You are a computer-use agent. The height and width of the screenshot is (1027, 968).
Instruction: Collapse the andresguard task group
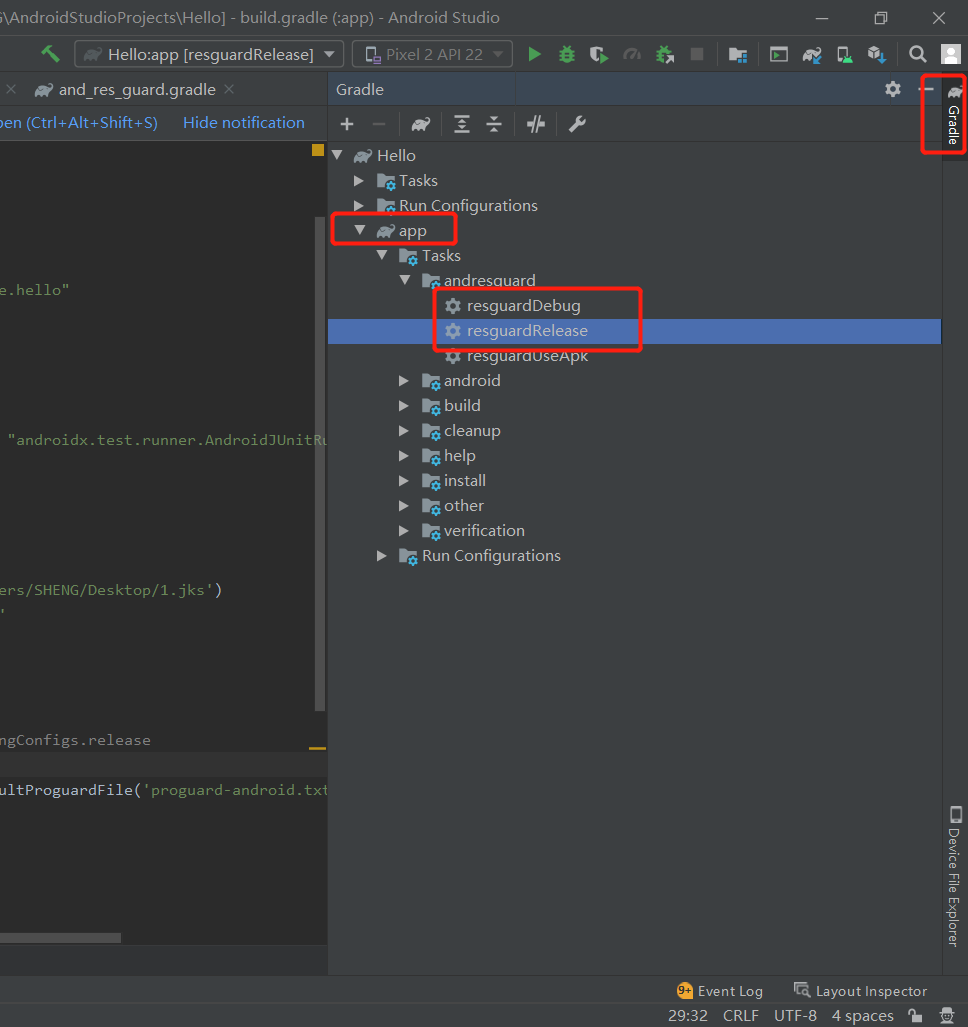404,281
